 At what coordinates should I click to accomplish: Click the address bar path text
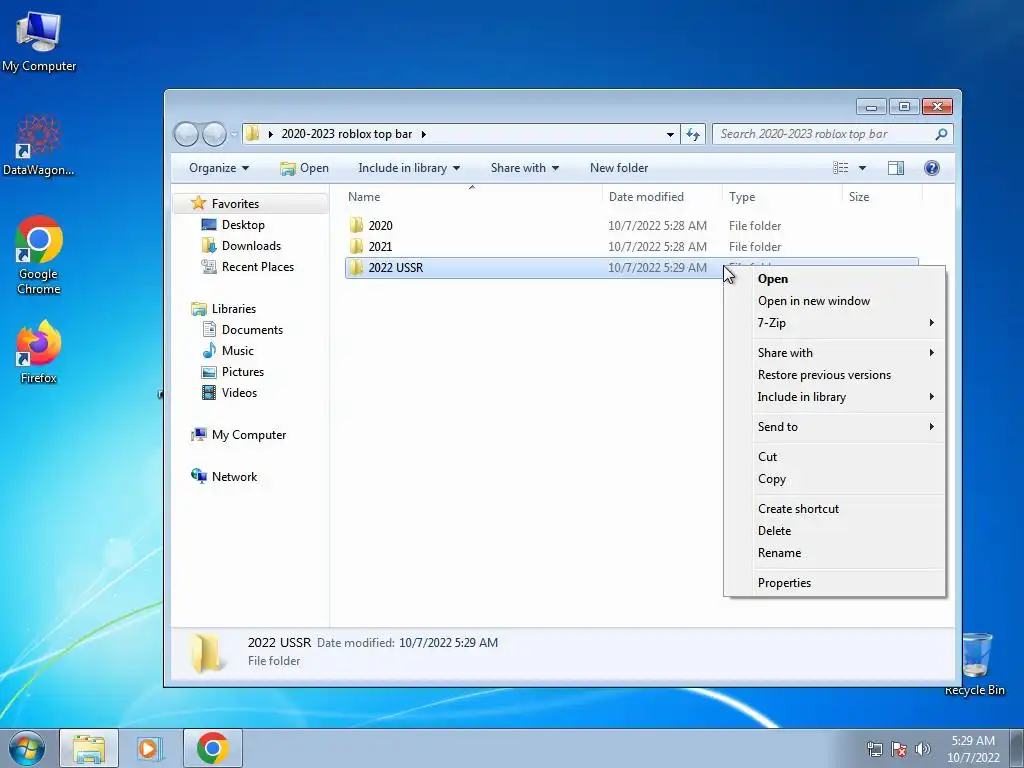(x=347, y=134)
